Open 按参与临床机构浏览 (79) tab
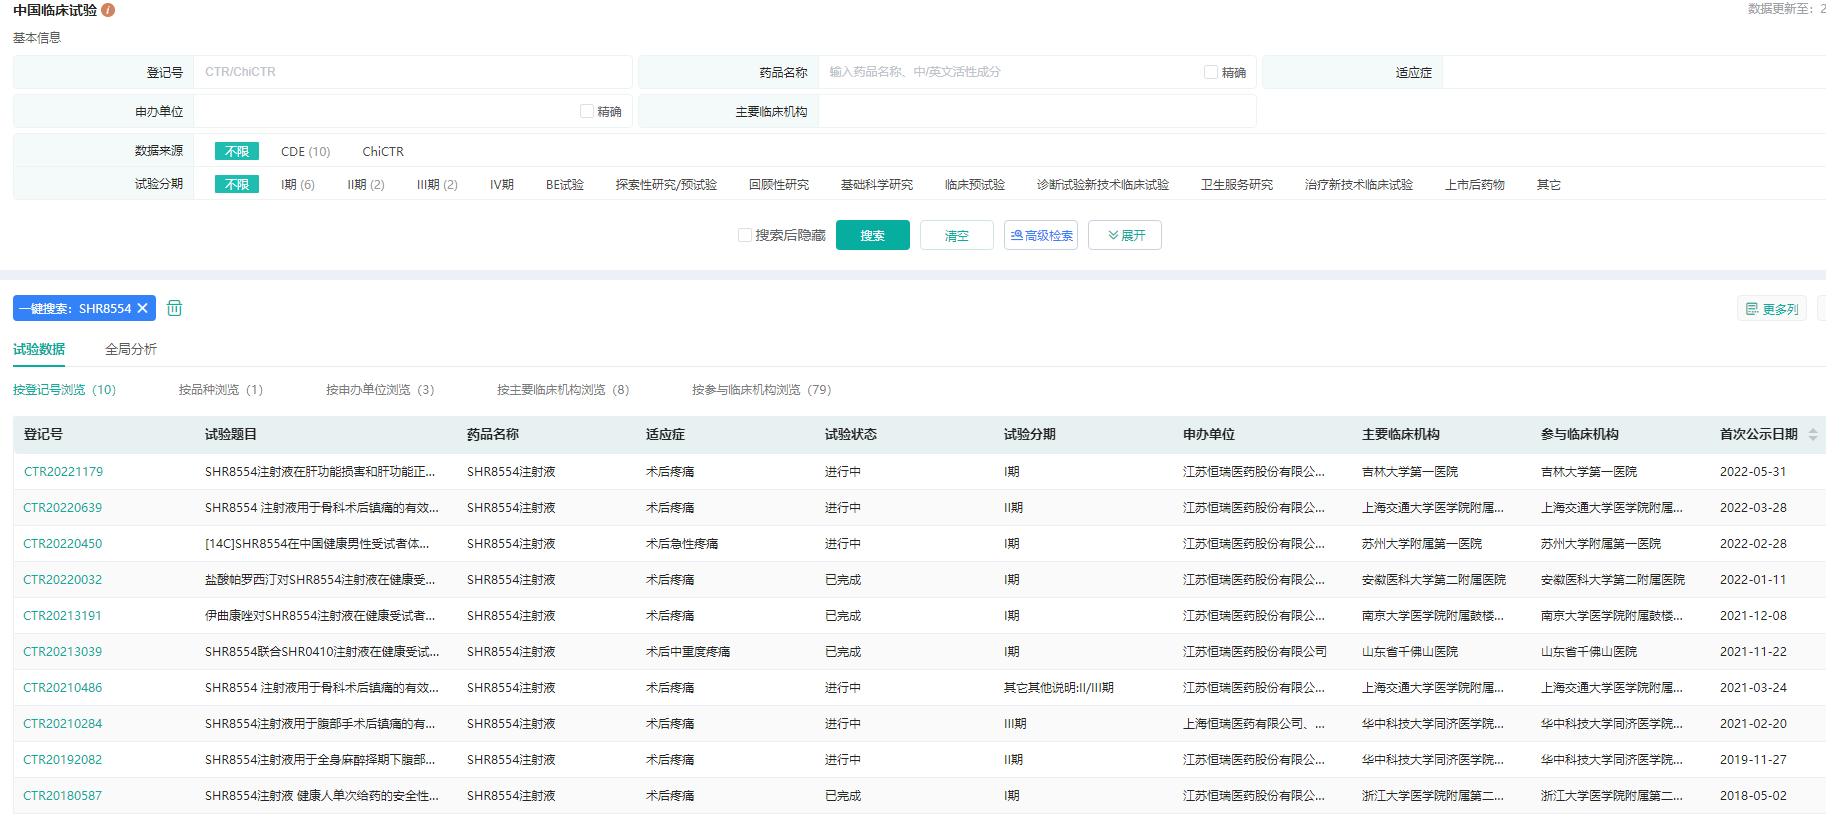Screen dimensions: 1826x816 (761, 390)
